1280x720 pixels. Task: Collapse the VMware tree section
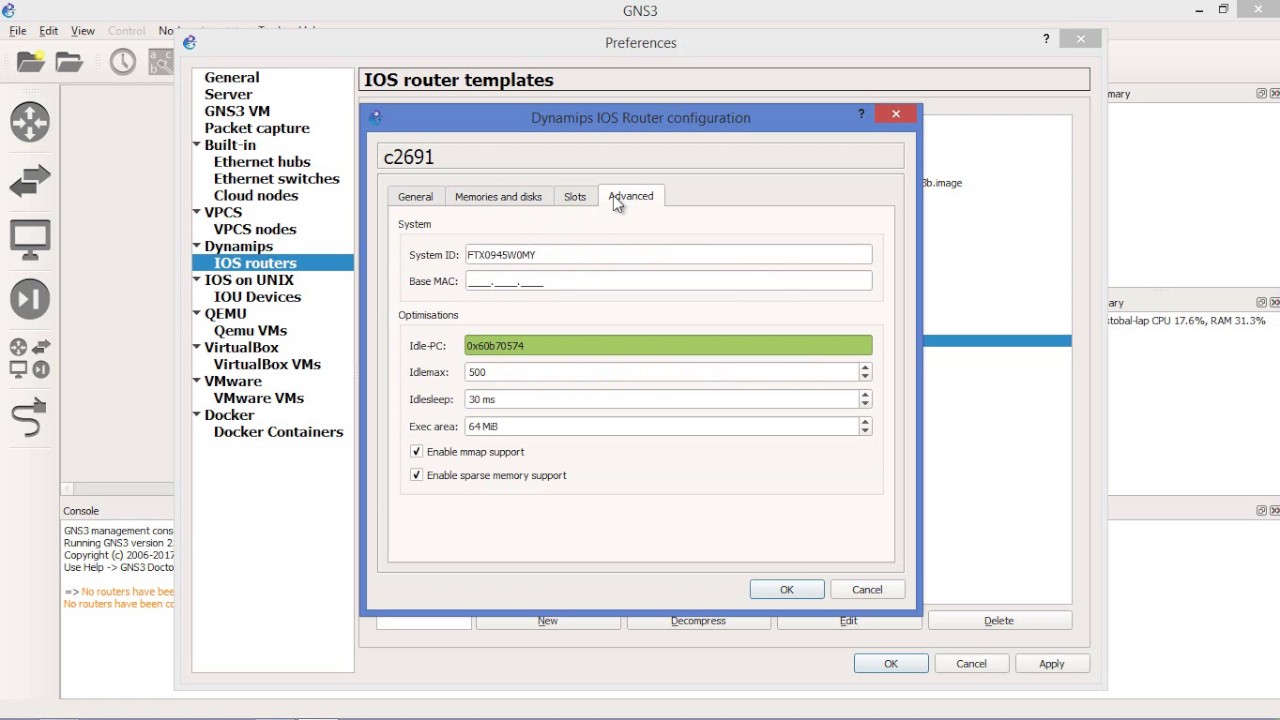tap(197, 381)
